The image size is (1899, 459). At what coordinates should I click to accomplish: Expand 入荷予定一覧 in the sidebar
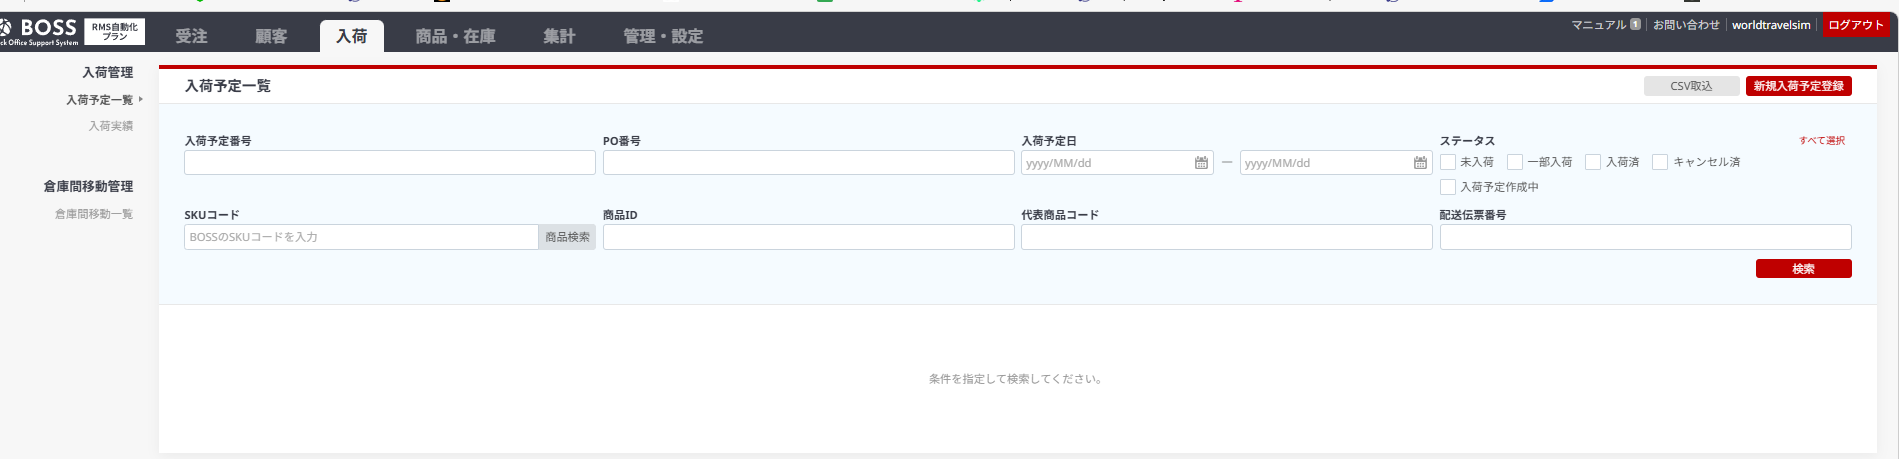pos(100,100)
